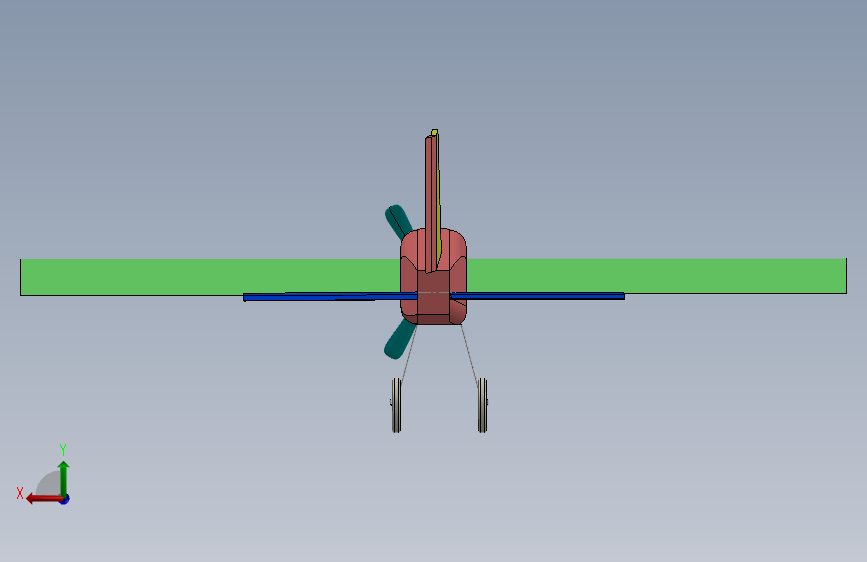Screen dimensions: 867x562
Task: Select the lower teal propeller blade
Action: point(399,341)
